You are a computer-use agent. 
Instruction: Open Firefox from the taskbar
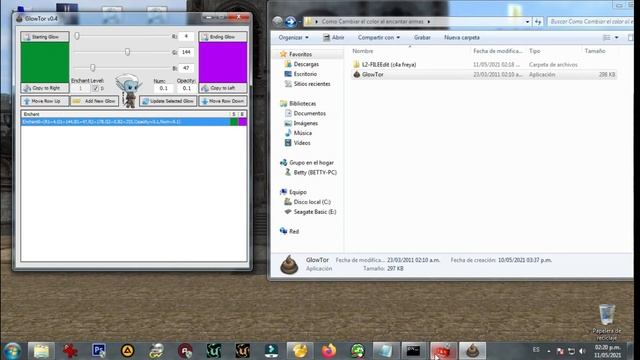tap(329, 351)
